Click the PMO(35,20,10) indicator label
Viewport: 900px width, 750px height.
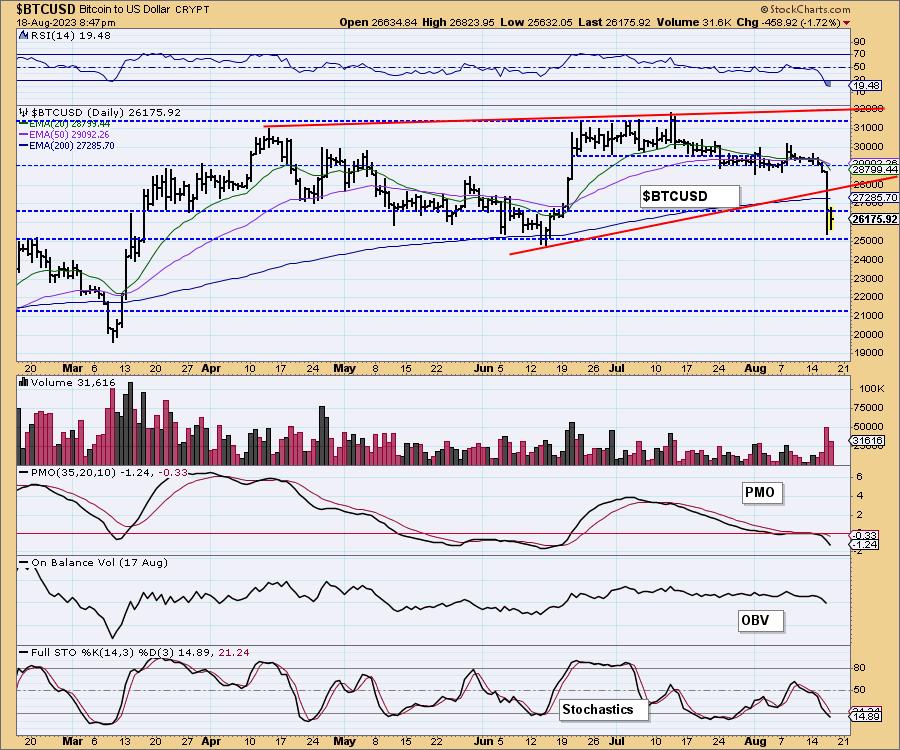109,472
